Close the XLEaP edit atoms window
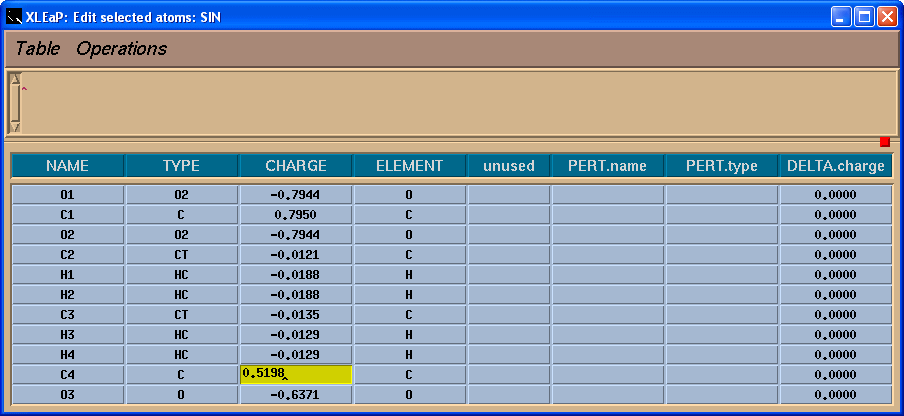 (x=887, y=17)
